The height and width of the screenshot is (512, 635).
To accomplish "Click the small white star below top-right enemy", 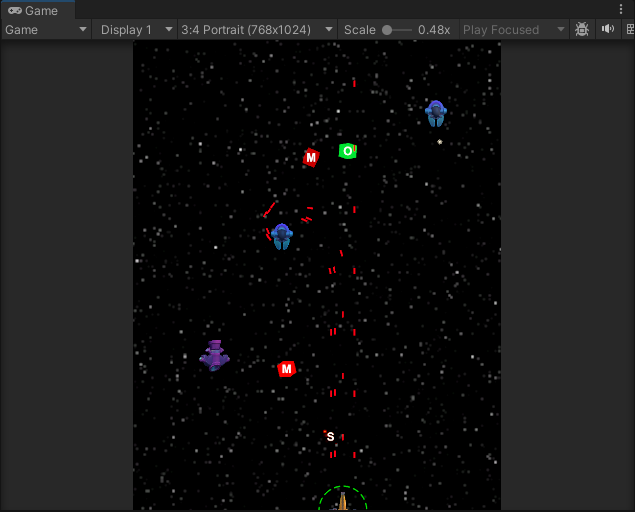I will [x=440, y=142].
